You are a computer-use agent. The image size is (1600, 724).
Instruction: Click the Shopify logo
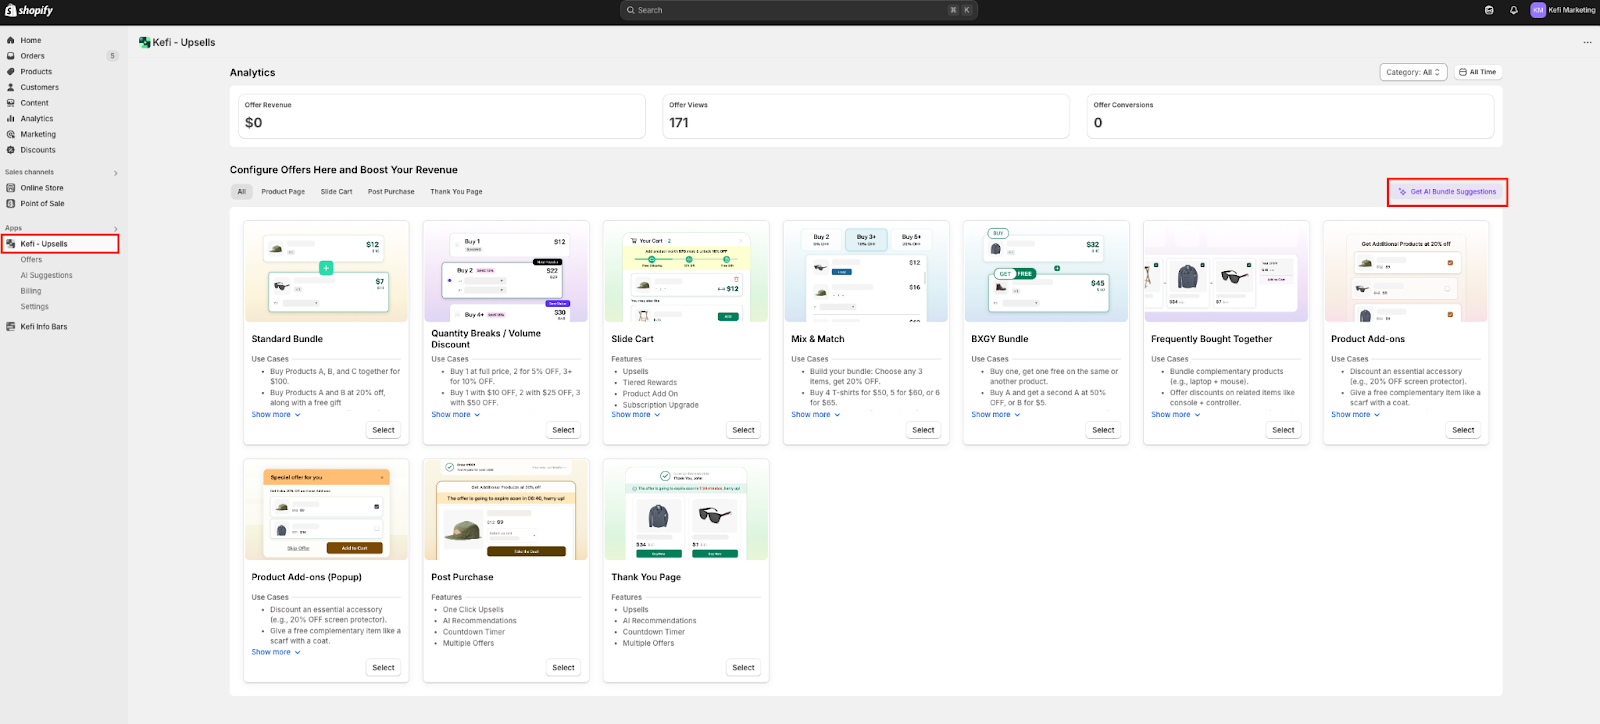click(29, 10)
